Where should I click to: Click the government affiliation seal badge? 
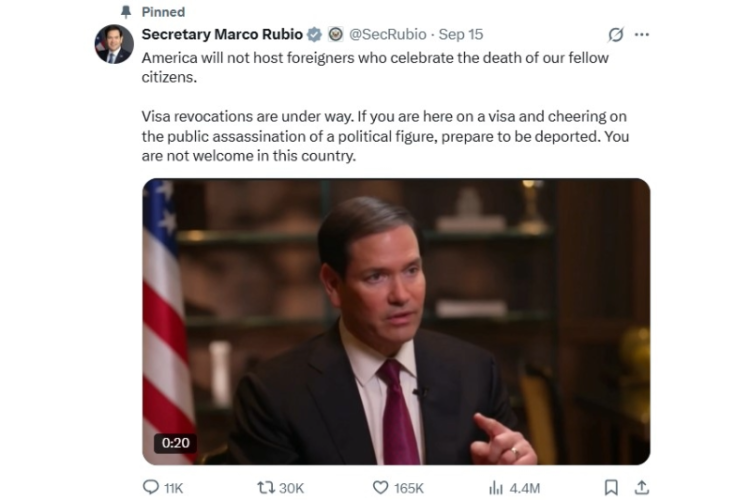click(336, 35)
